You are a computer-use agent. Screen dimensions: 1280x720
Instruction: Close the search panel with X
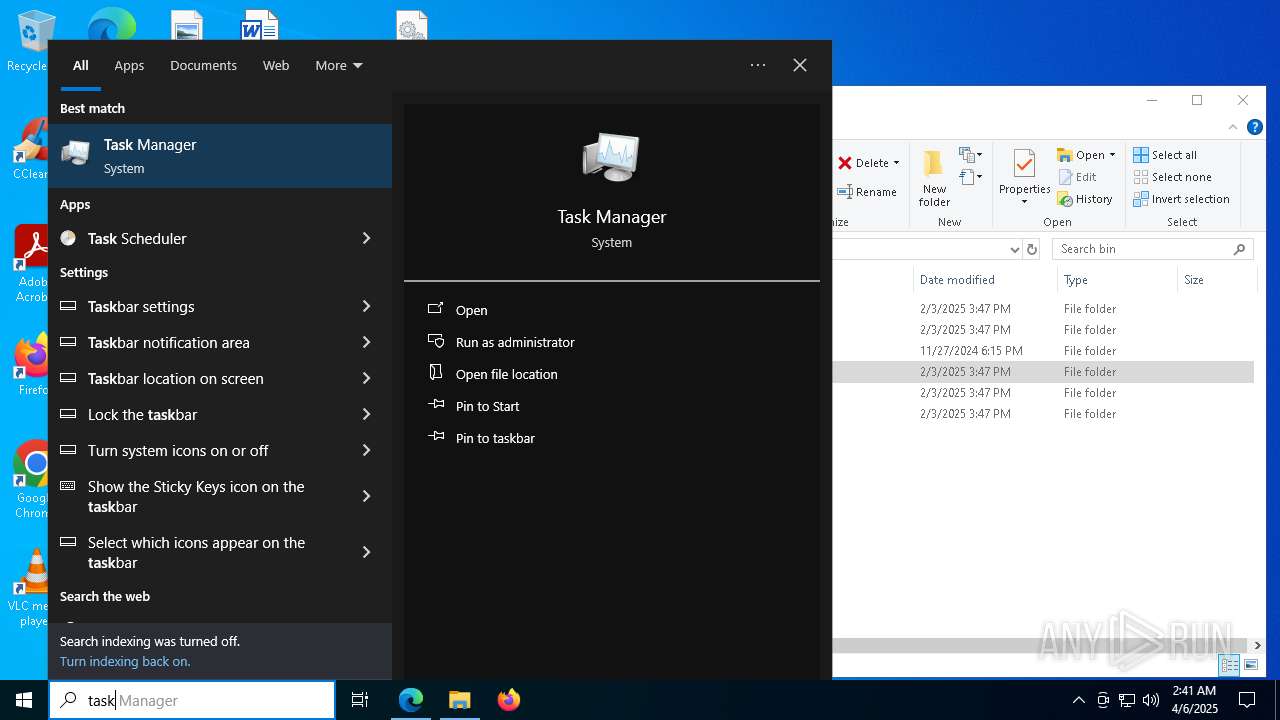click(x=800, y=65)
